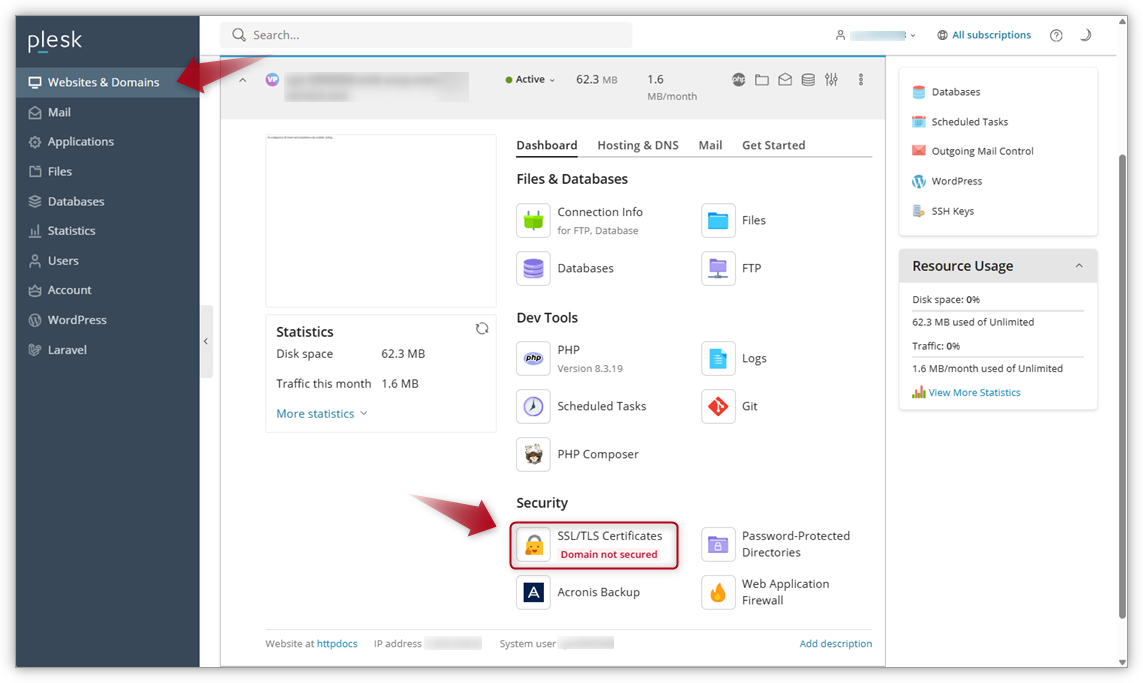Open the Active status dropdown
Image resolution: width=1143 pixels, height=683 pixels.
coord(531,80)
